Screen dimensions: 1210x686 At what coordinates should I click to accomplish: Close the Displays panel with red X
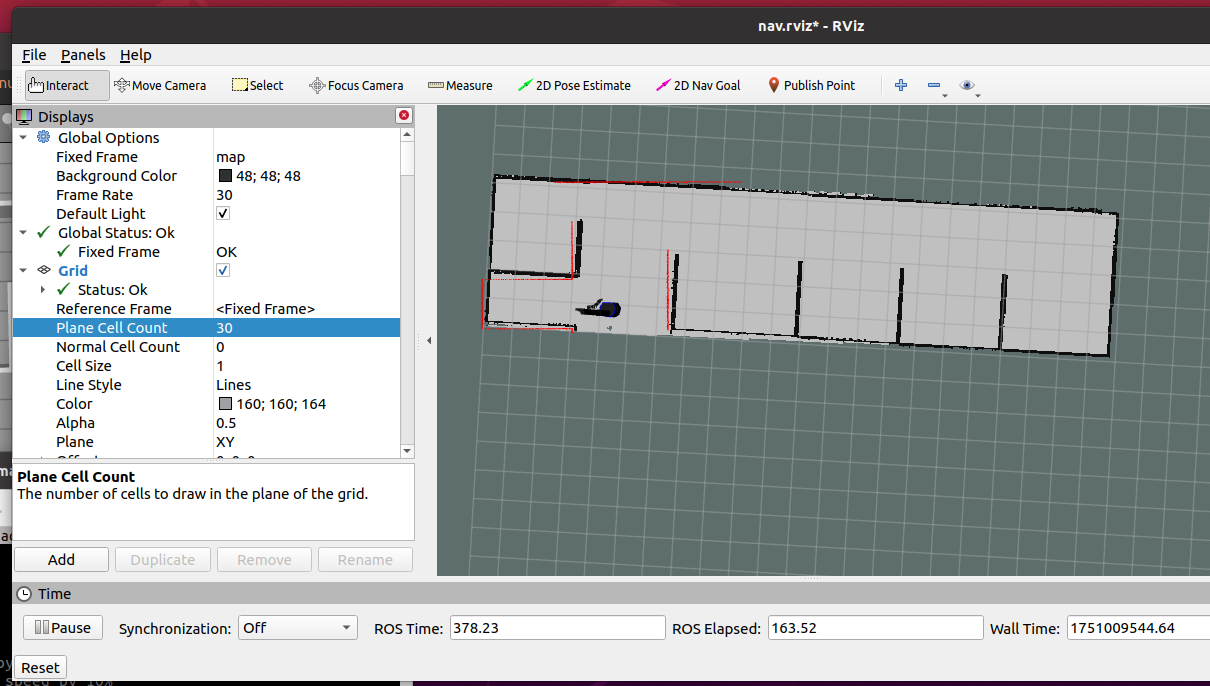coord(404,116)
